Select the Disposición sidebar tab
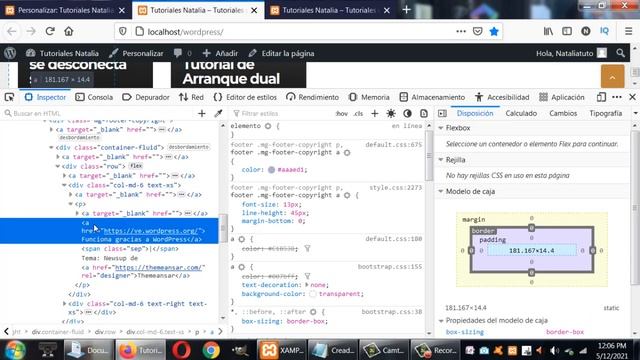This screenshot has width=640, height=360. 475,113
